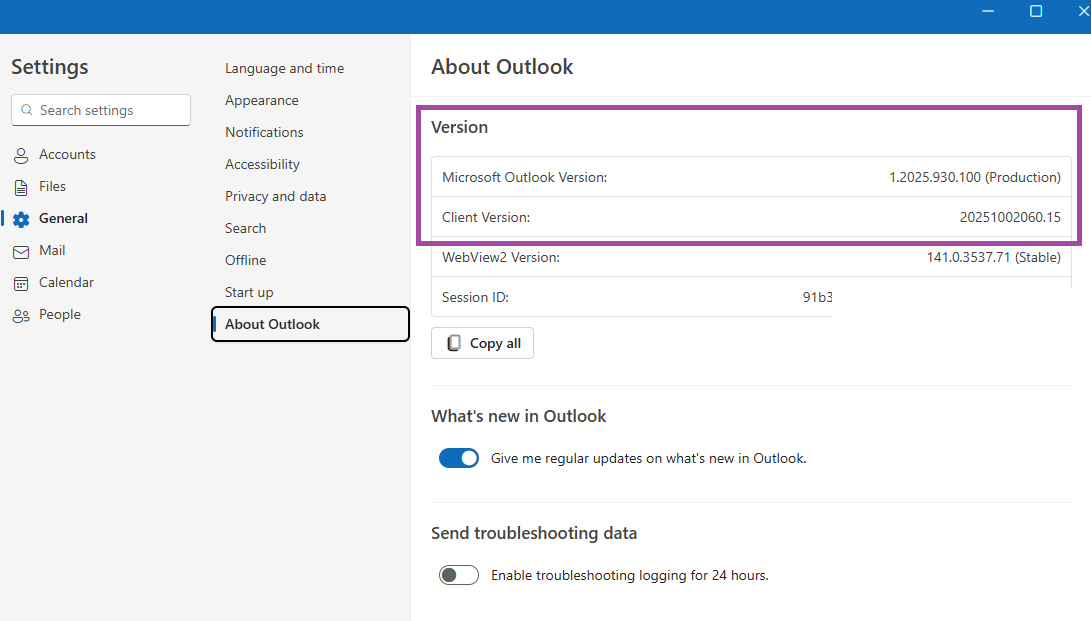Screen dimensions: 1091x621
Task: Maximize the Outlook window
Action: [x=1036, y=11]
